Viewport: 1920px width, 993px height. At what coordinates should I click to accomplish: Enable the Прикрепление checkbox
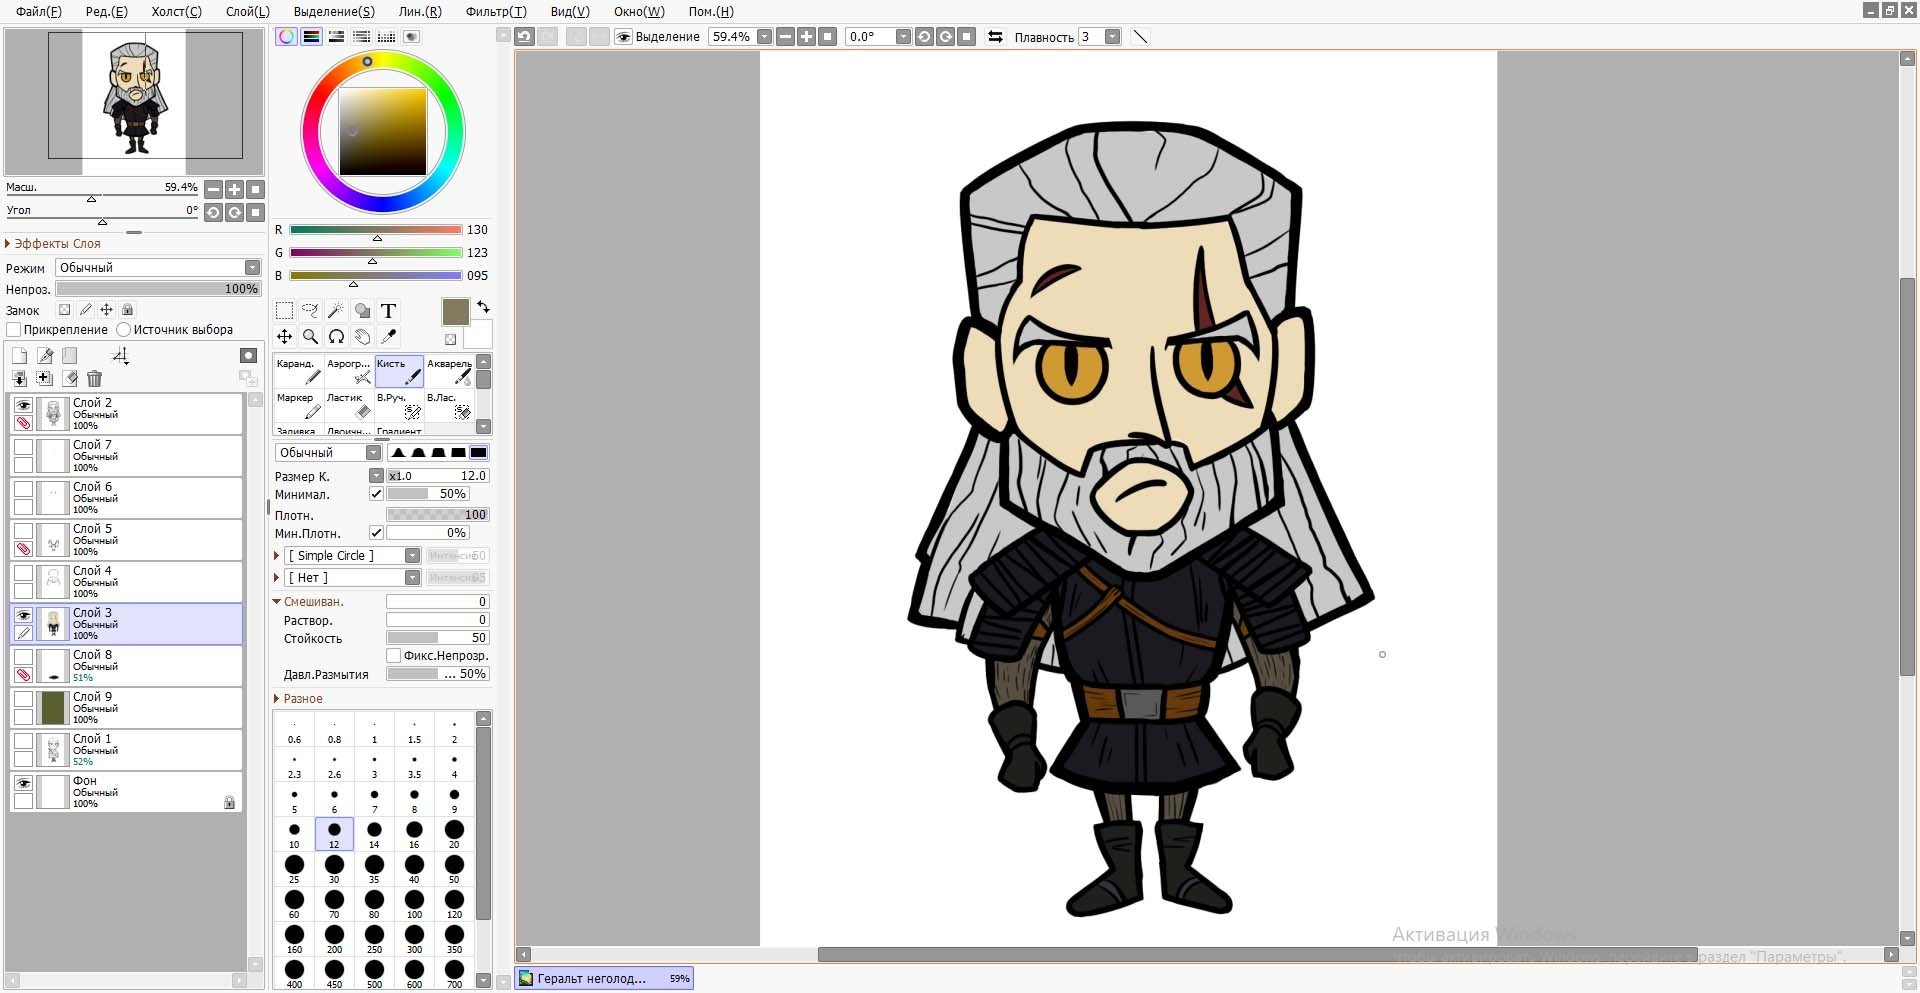13,329
